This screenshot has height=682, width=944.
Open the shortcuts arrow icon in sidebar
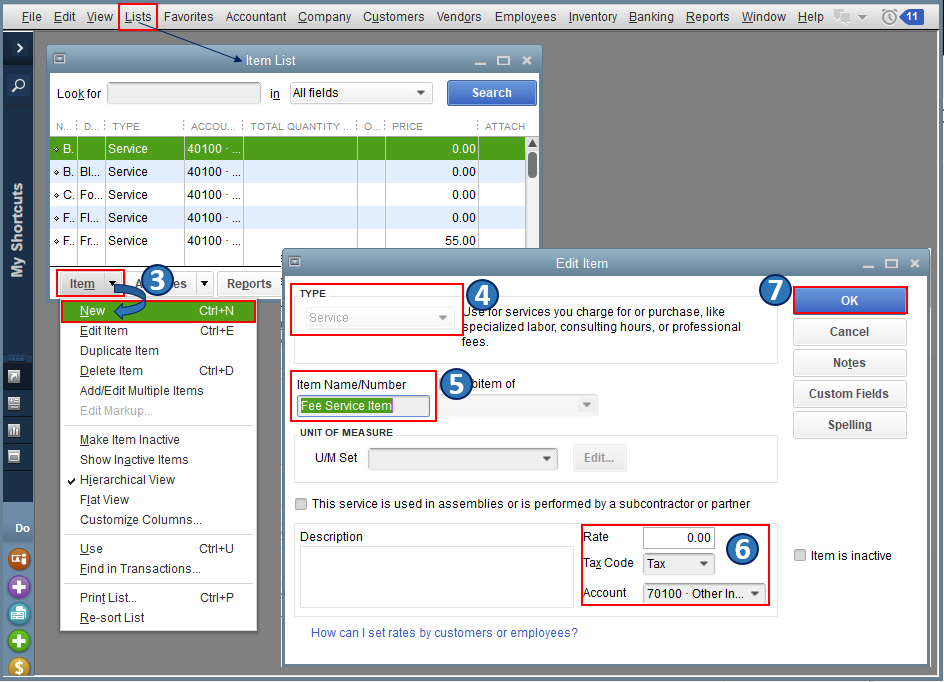pos(14,377)
